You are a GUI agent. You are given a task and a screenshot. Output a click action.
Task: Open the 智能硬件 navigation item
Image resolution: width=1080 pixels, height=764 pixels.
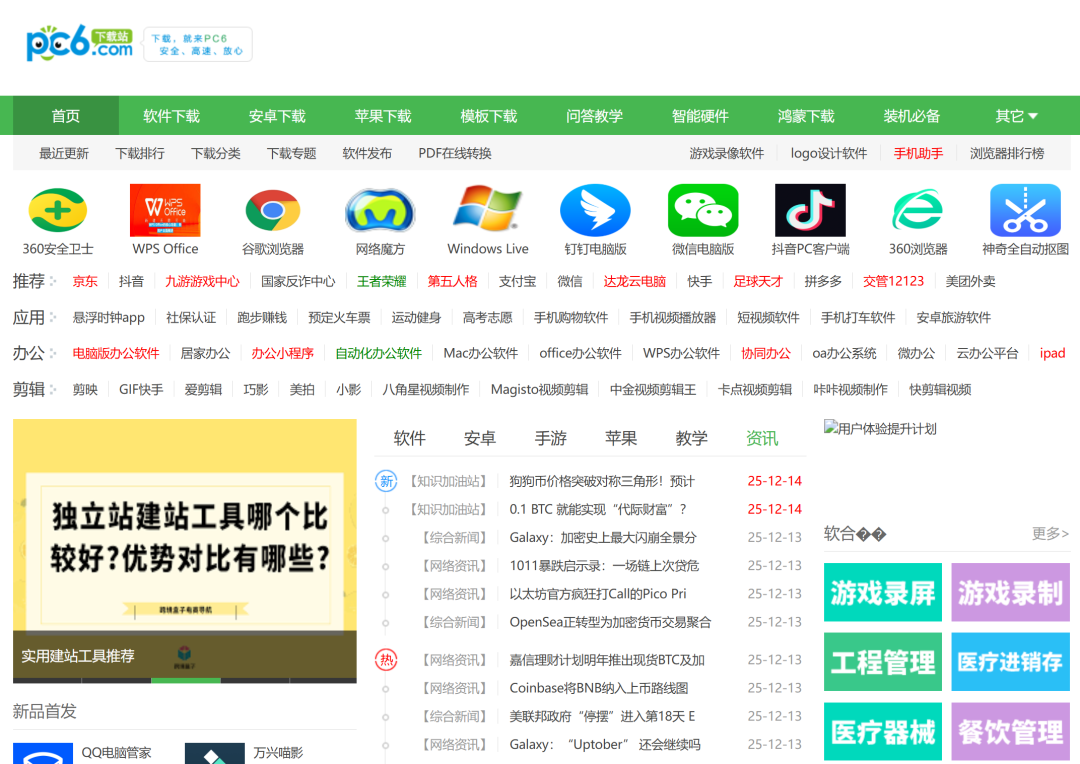(x=700, y=116)
